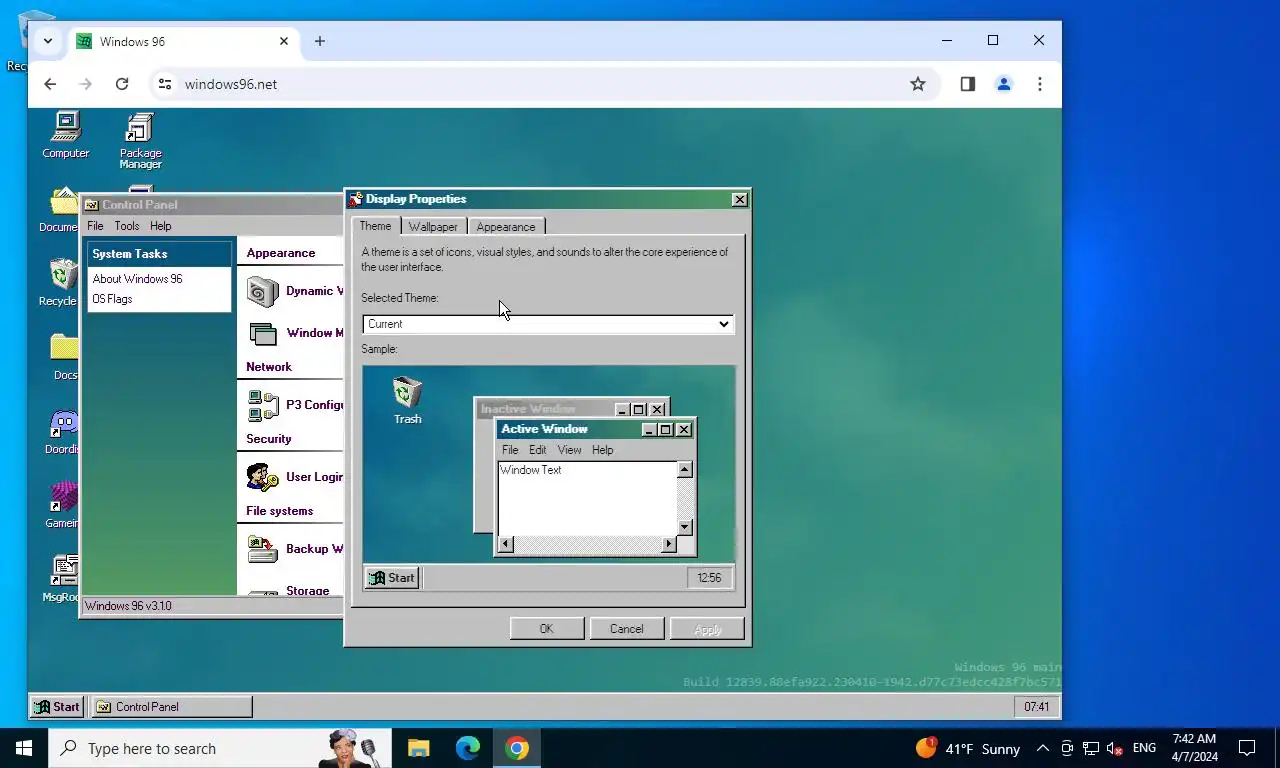Open File Explorer from taskbar
The height and width of the screenshot is (768, 1280).
[x=418, y=748]
